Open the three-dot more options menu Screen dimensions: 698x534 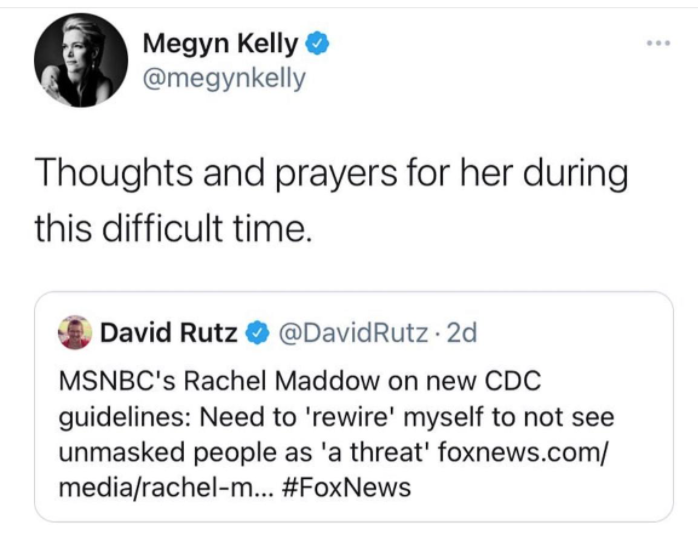[x=658, y=43]
